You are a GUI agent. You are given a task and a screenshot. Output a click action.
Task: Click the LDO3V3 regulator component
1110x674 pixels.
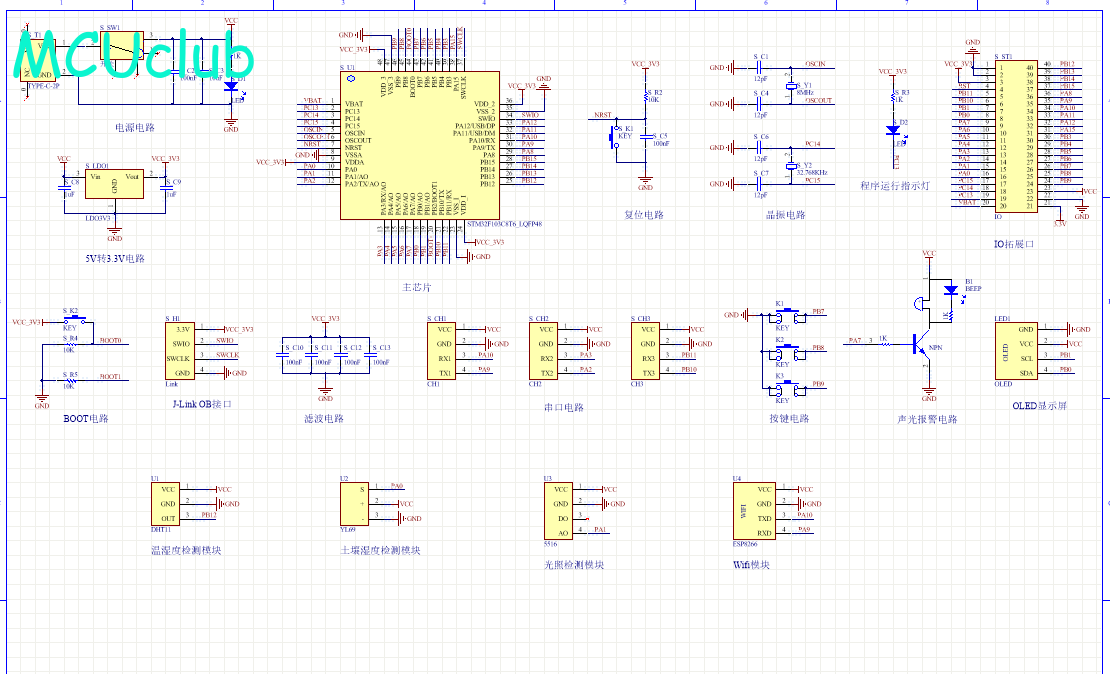[x=114, y=183]
